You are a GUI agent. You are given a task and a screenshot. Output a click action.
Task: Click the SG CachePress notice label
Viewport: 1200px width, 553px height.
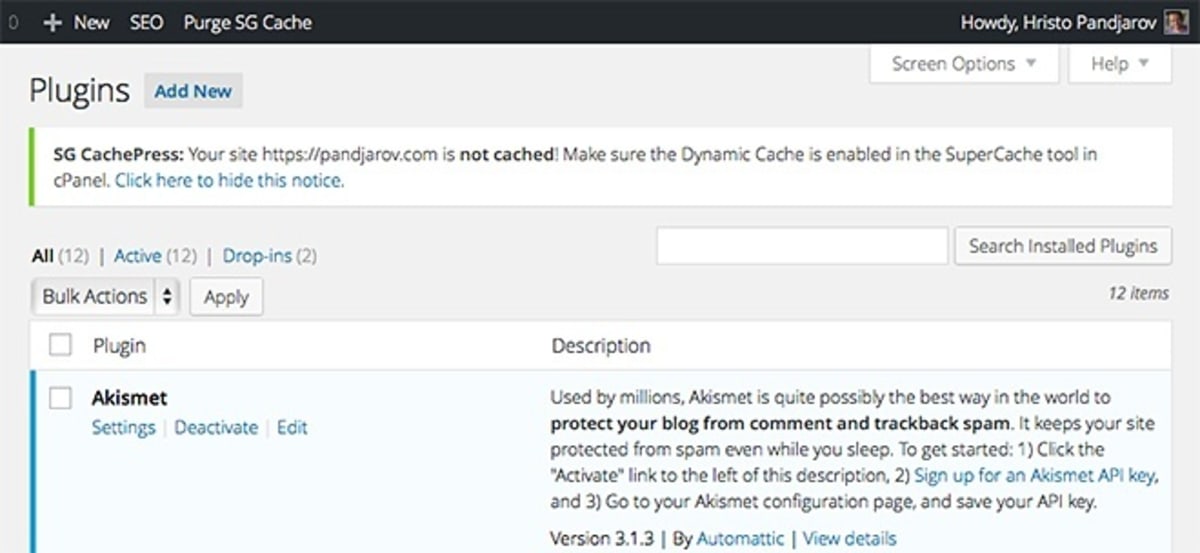click(x=119, y=155)
